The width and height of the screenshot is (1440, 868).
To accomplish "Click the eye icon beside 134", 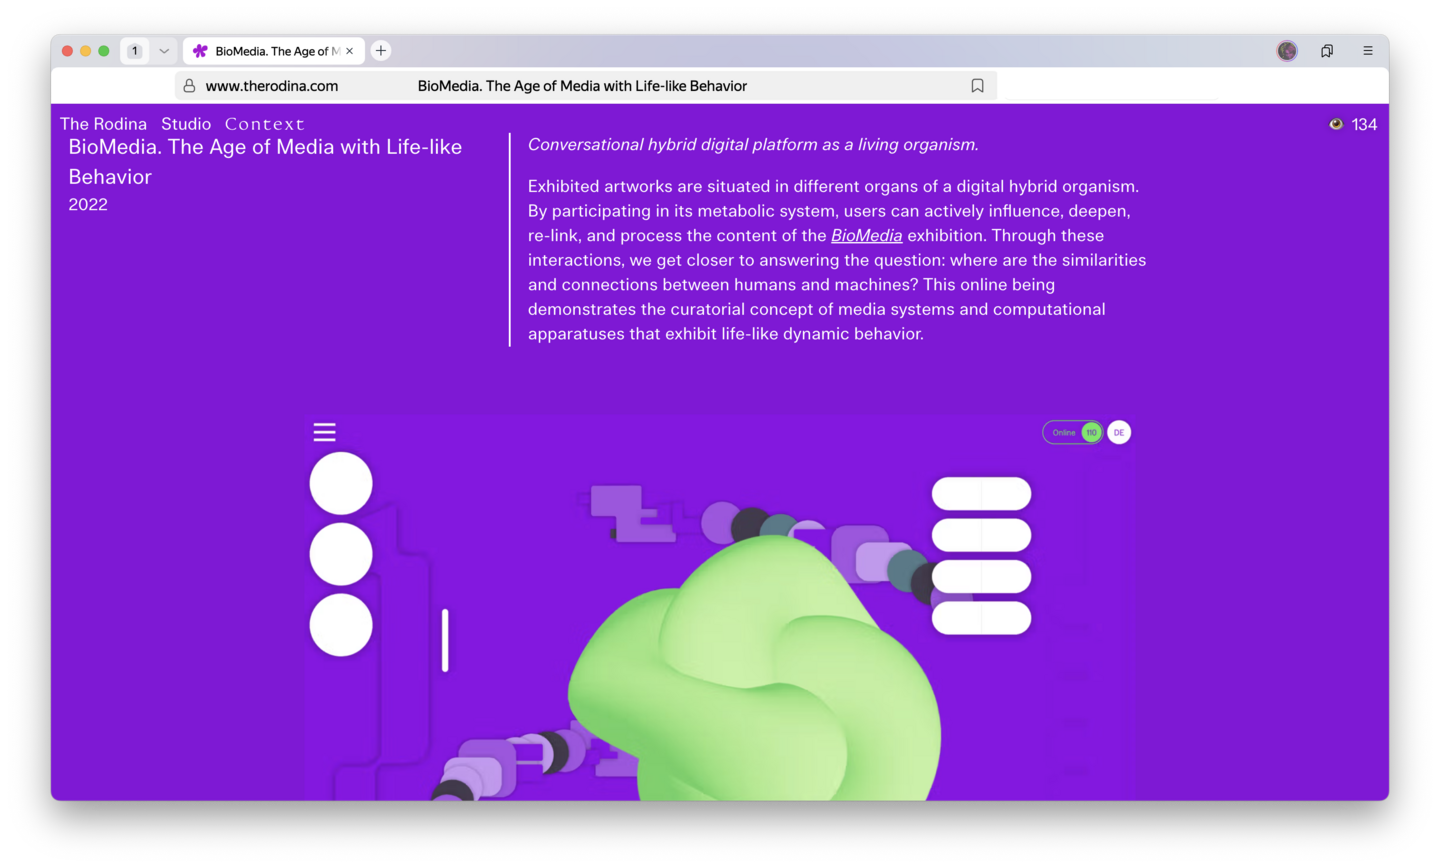I will click(x=1336, y=124).
